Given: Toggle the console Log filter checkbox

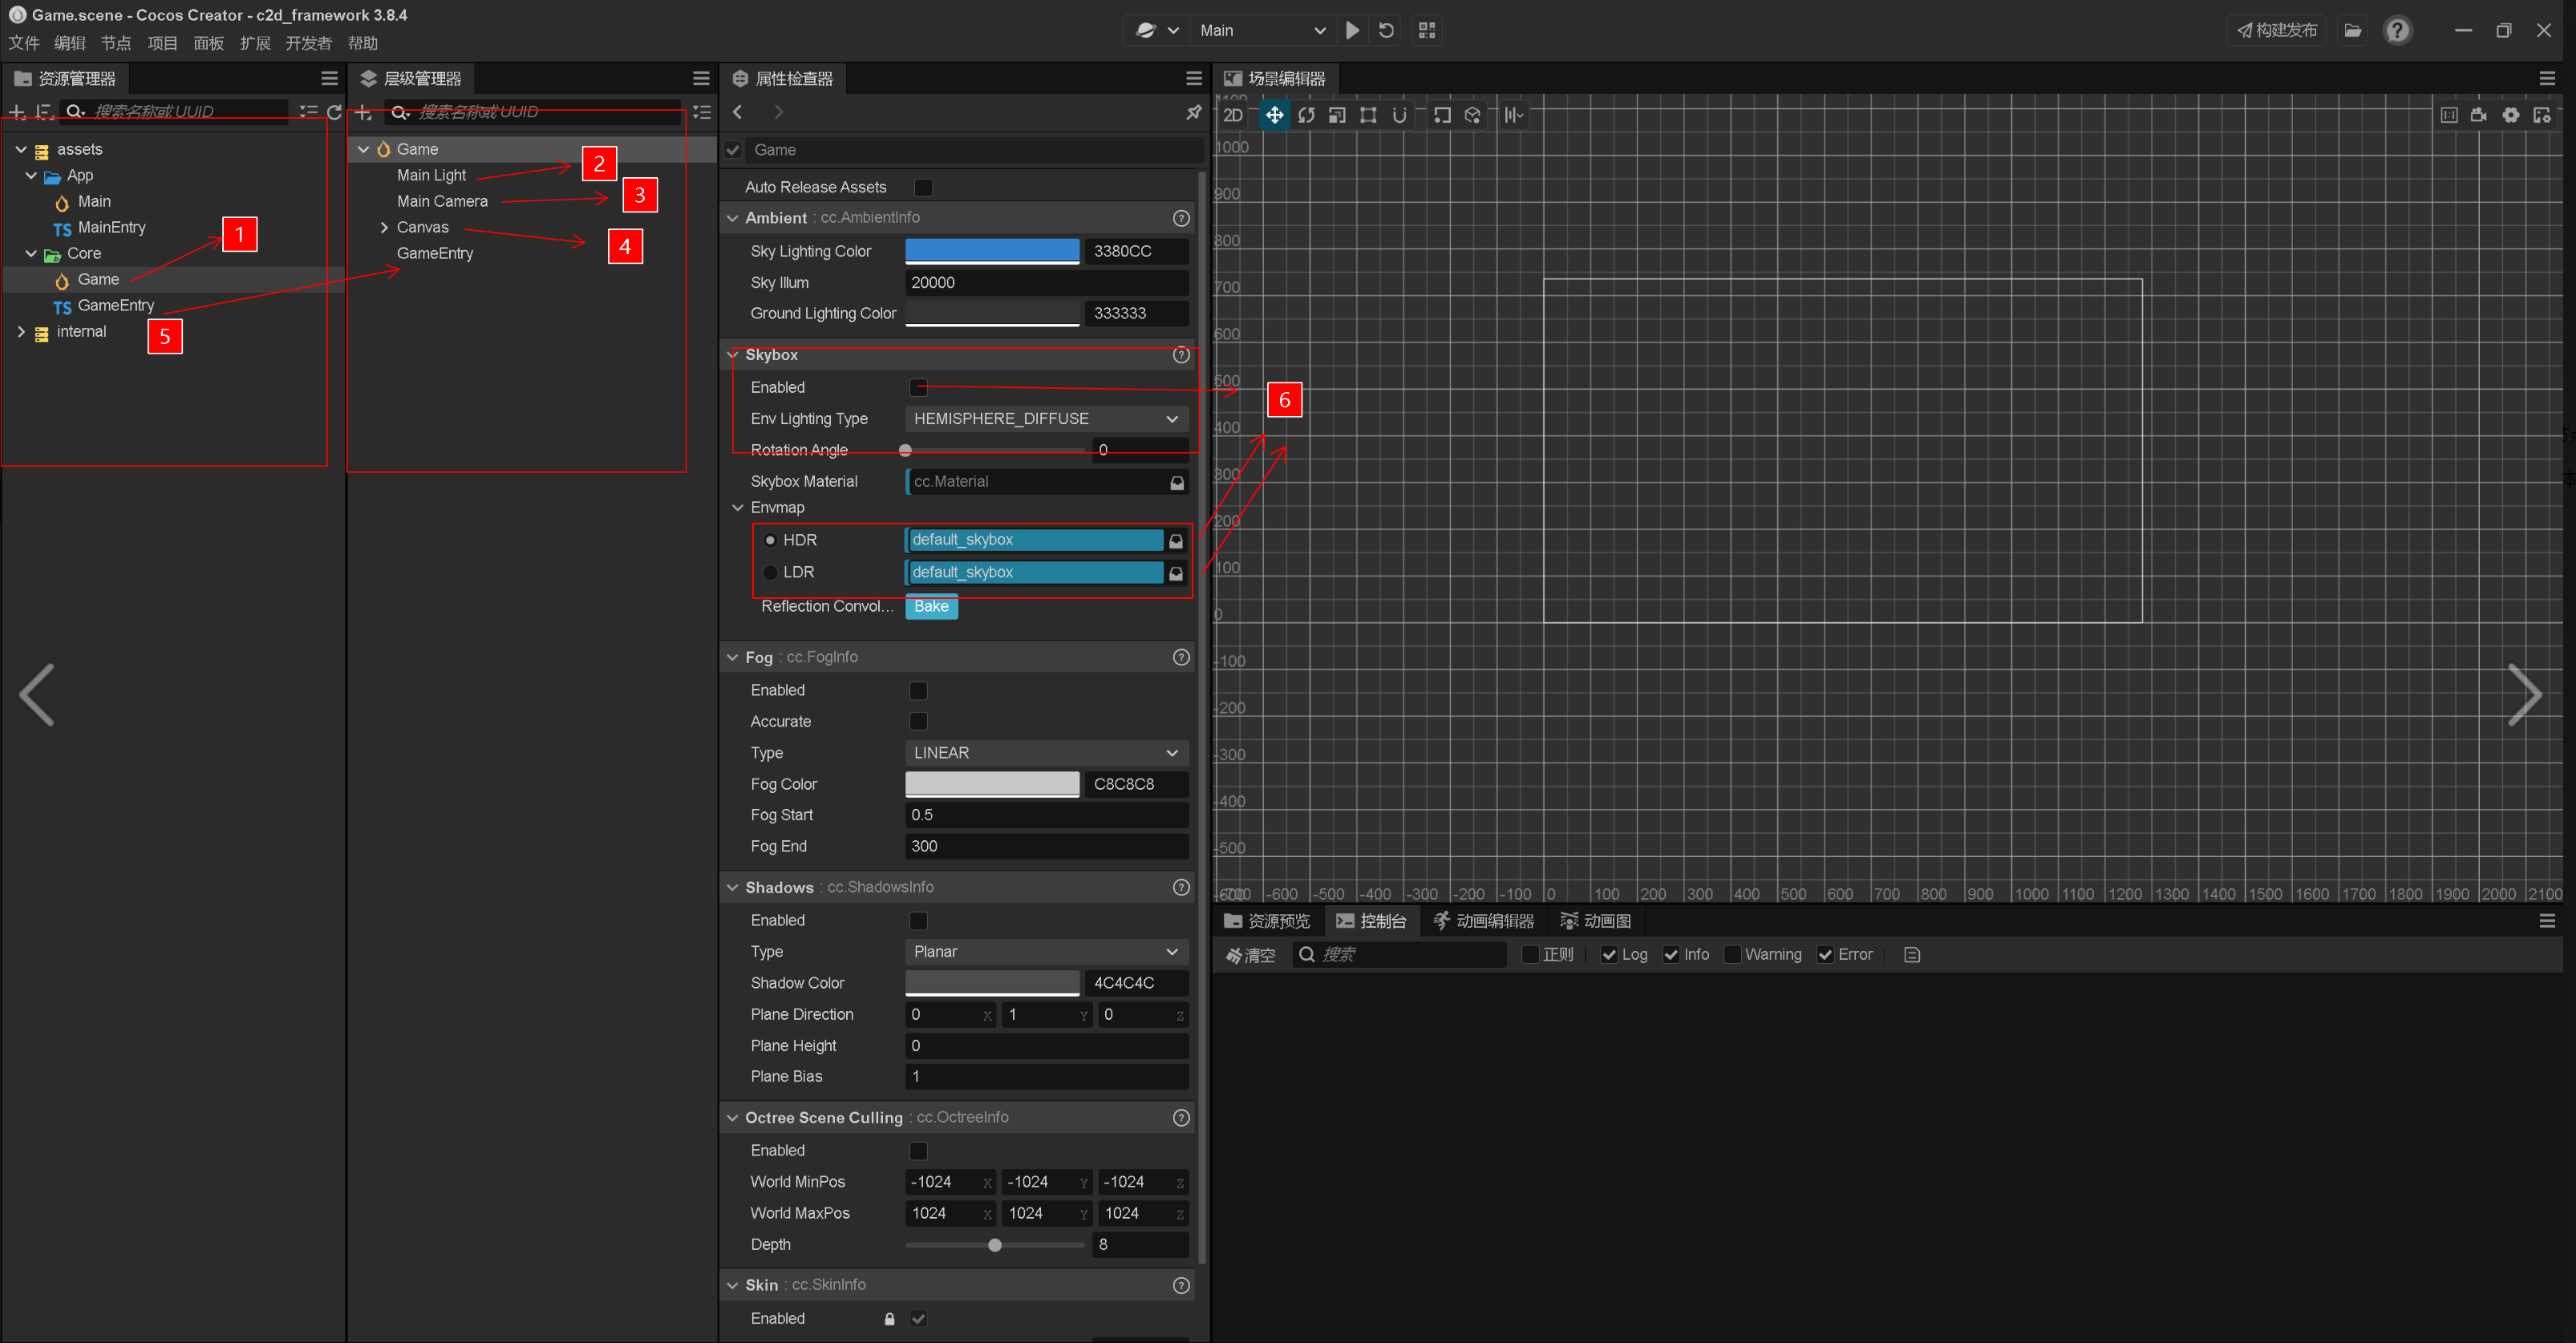Looking at the screenshot, I should pyautogui.click(x=1609, y=955).
